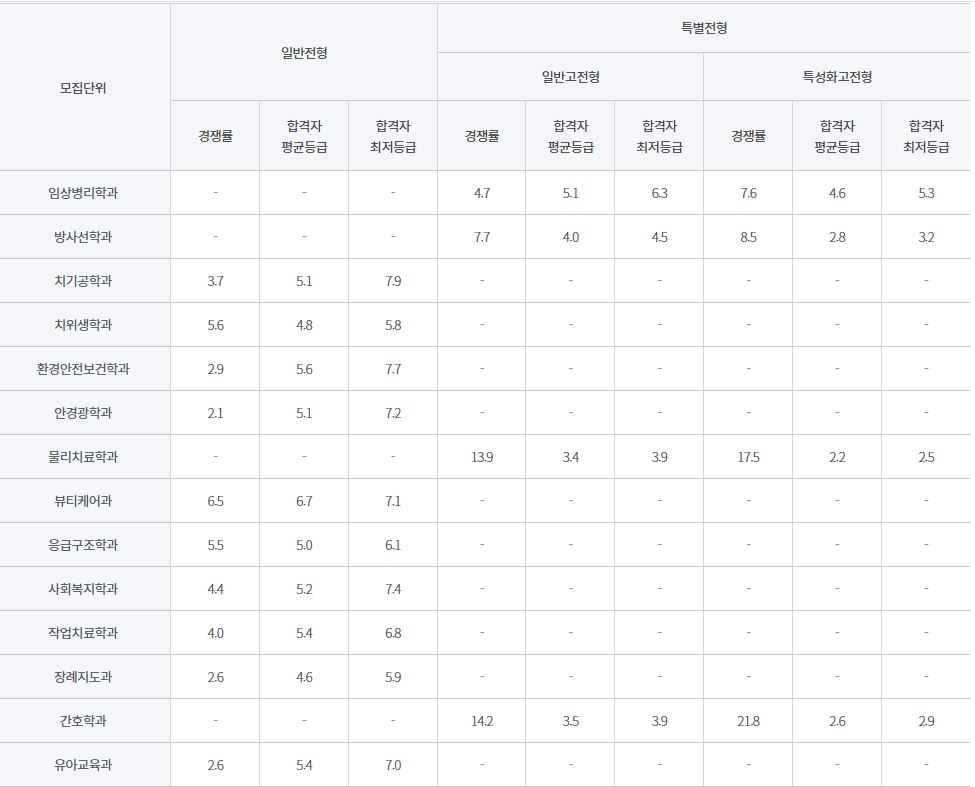Click 2.9 in the 환경안전보건학과 row
The height and width of the screenshot is (787, 975).
click(x=215, y=369)
